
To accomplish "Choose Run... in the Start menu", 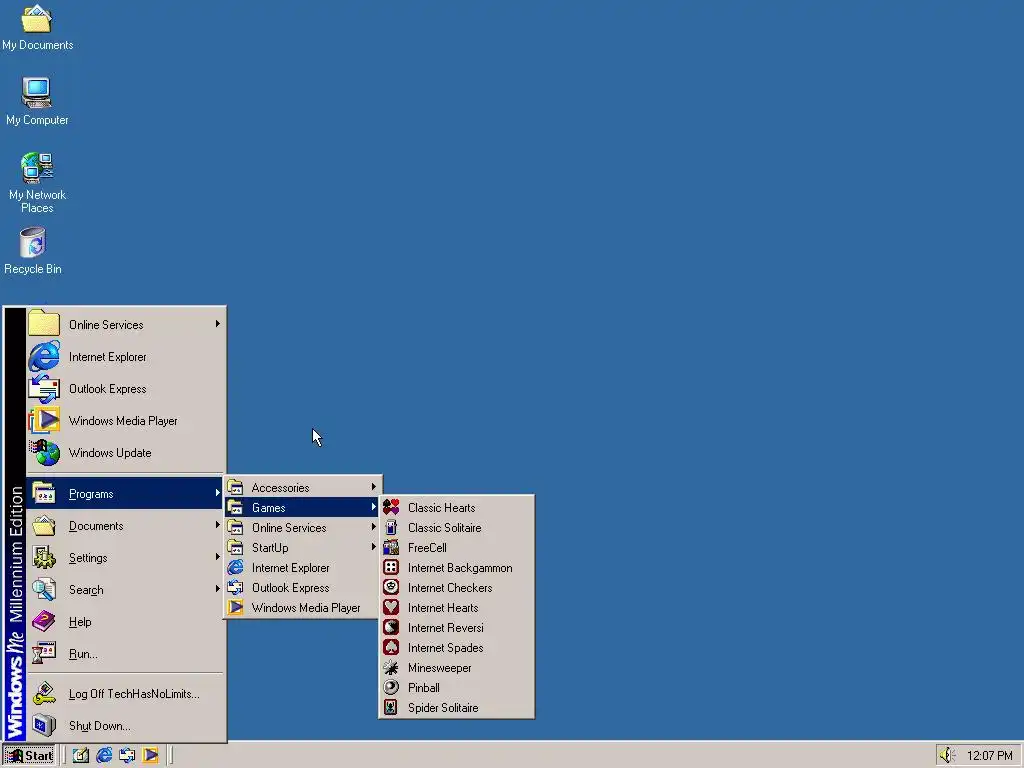I will click(x=126, y=653).
